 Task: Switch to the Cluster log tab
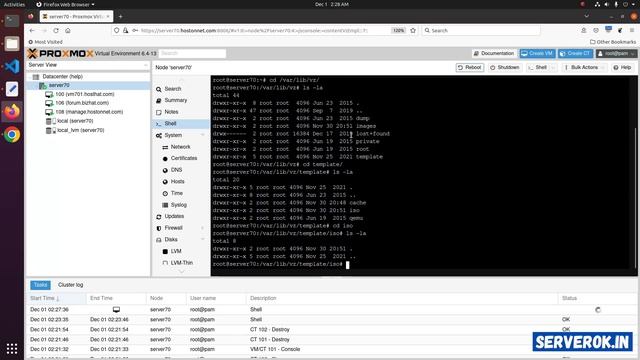click(x=70, y=285)
